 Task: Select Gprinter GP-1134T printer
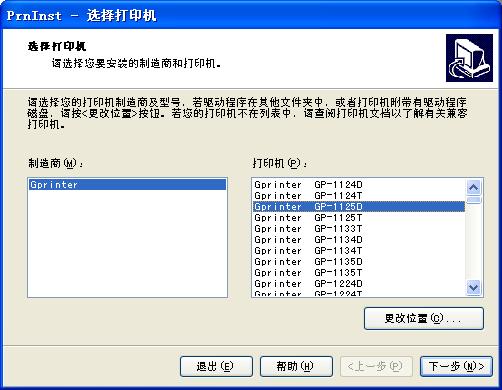tap(359, 250)
